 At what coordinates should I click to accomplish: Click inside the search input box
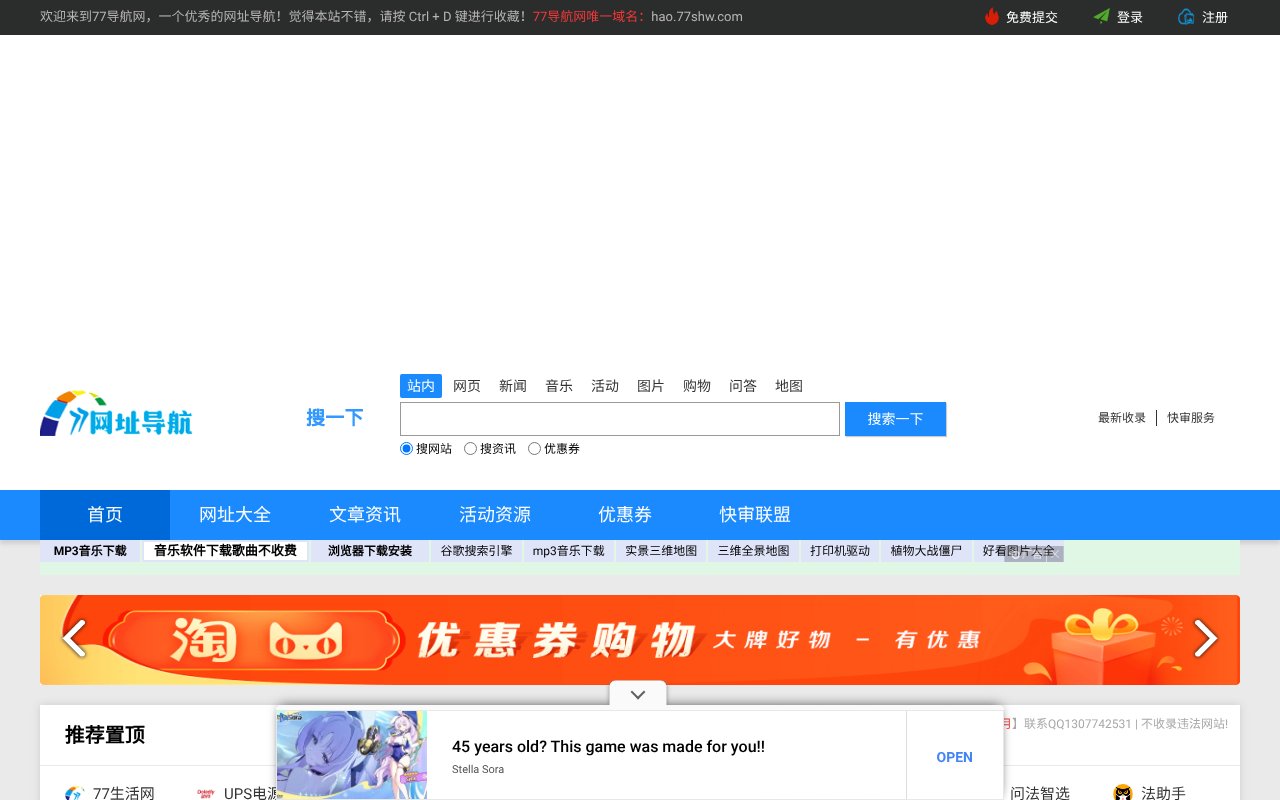pos(619,418)
